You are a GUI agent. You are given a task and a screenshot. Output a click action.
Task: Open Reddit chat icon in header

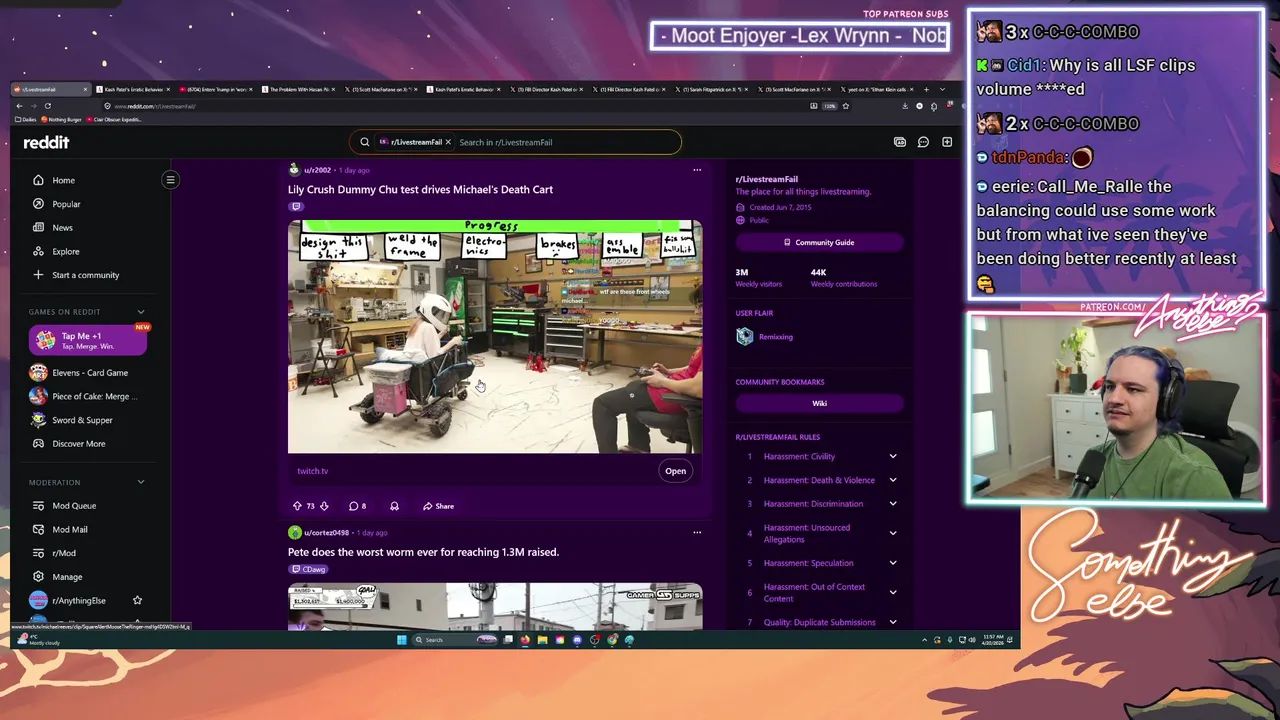point(923,142)
